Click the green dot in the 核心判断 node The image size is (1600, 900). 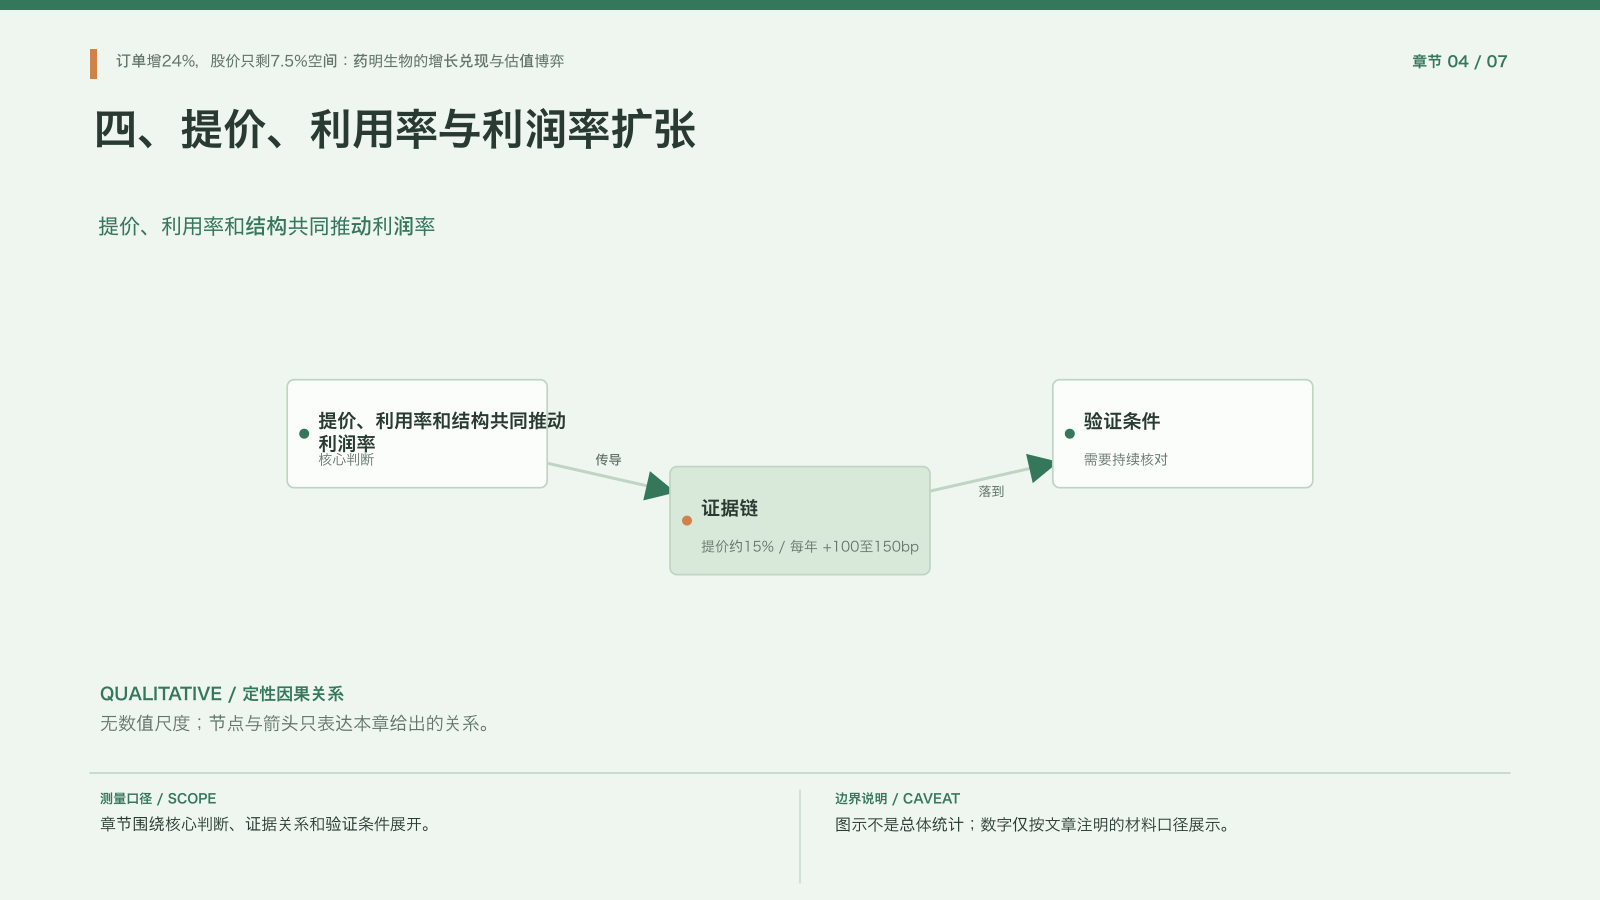[x=304, y=434]
